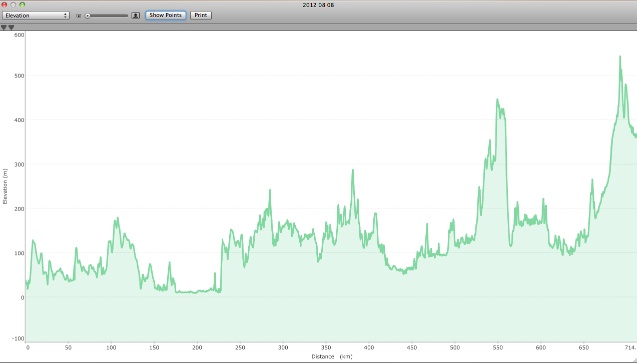Click the red close window button
Image resolution: width=637 pixels, height=363 pixels.
(4, 4)
